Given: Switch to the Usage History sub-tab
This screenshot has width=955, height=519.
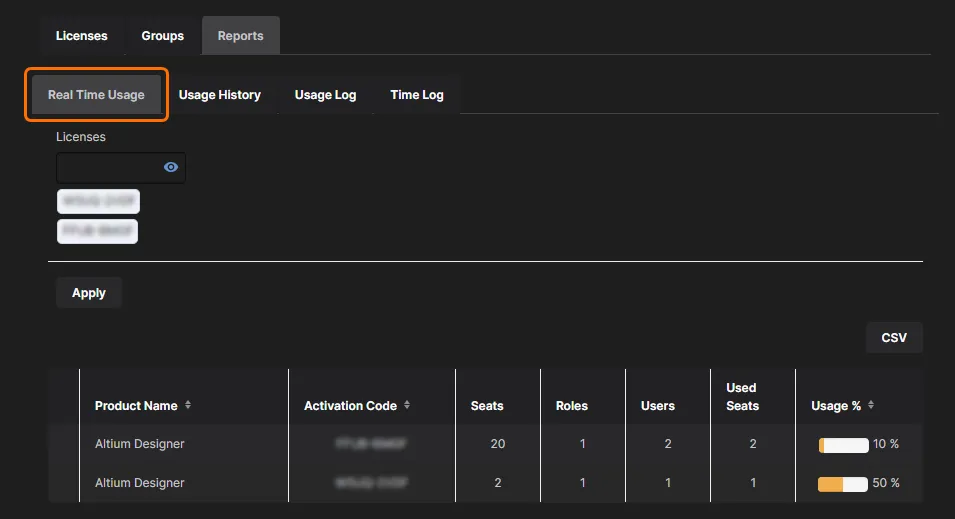Looking at the screenshot, I should (220, 95).
